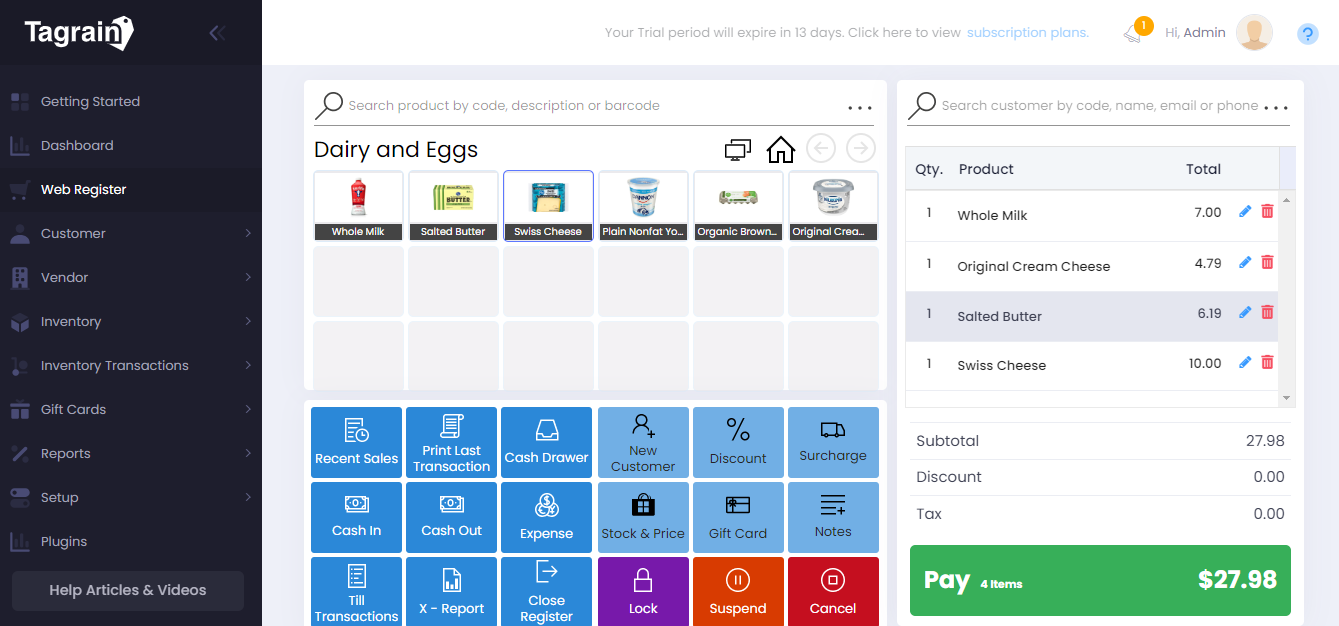The width and height of the screenshot is (1339, 626).
Task: Click the home icon in product panel
Action: (780, 149)
